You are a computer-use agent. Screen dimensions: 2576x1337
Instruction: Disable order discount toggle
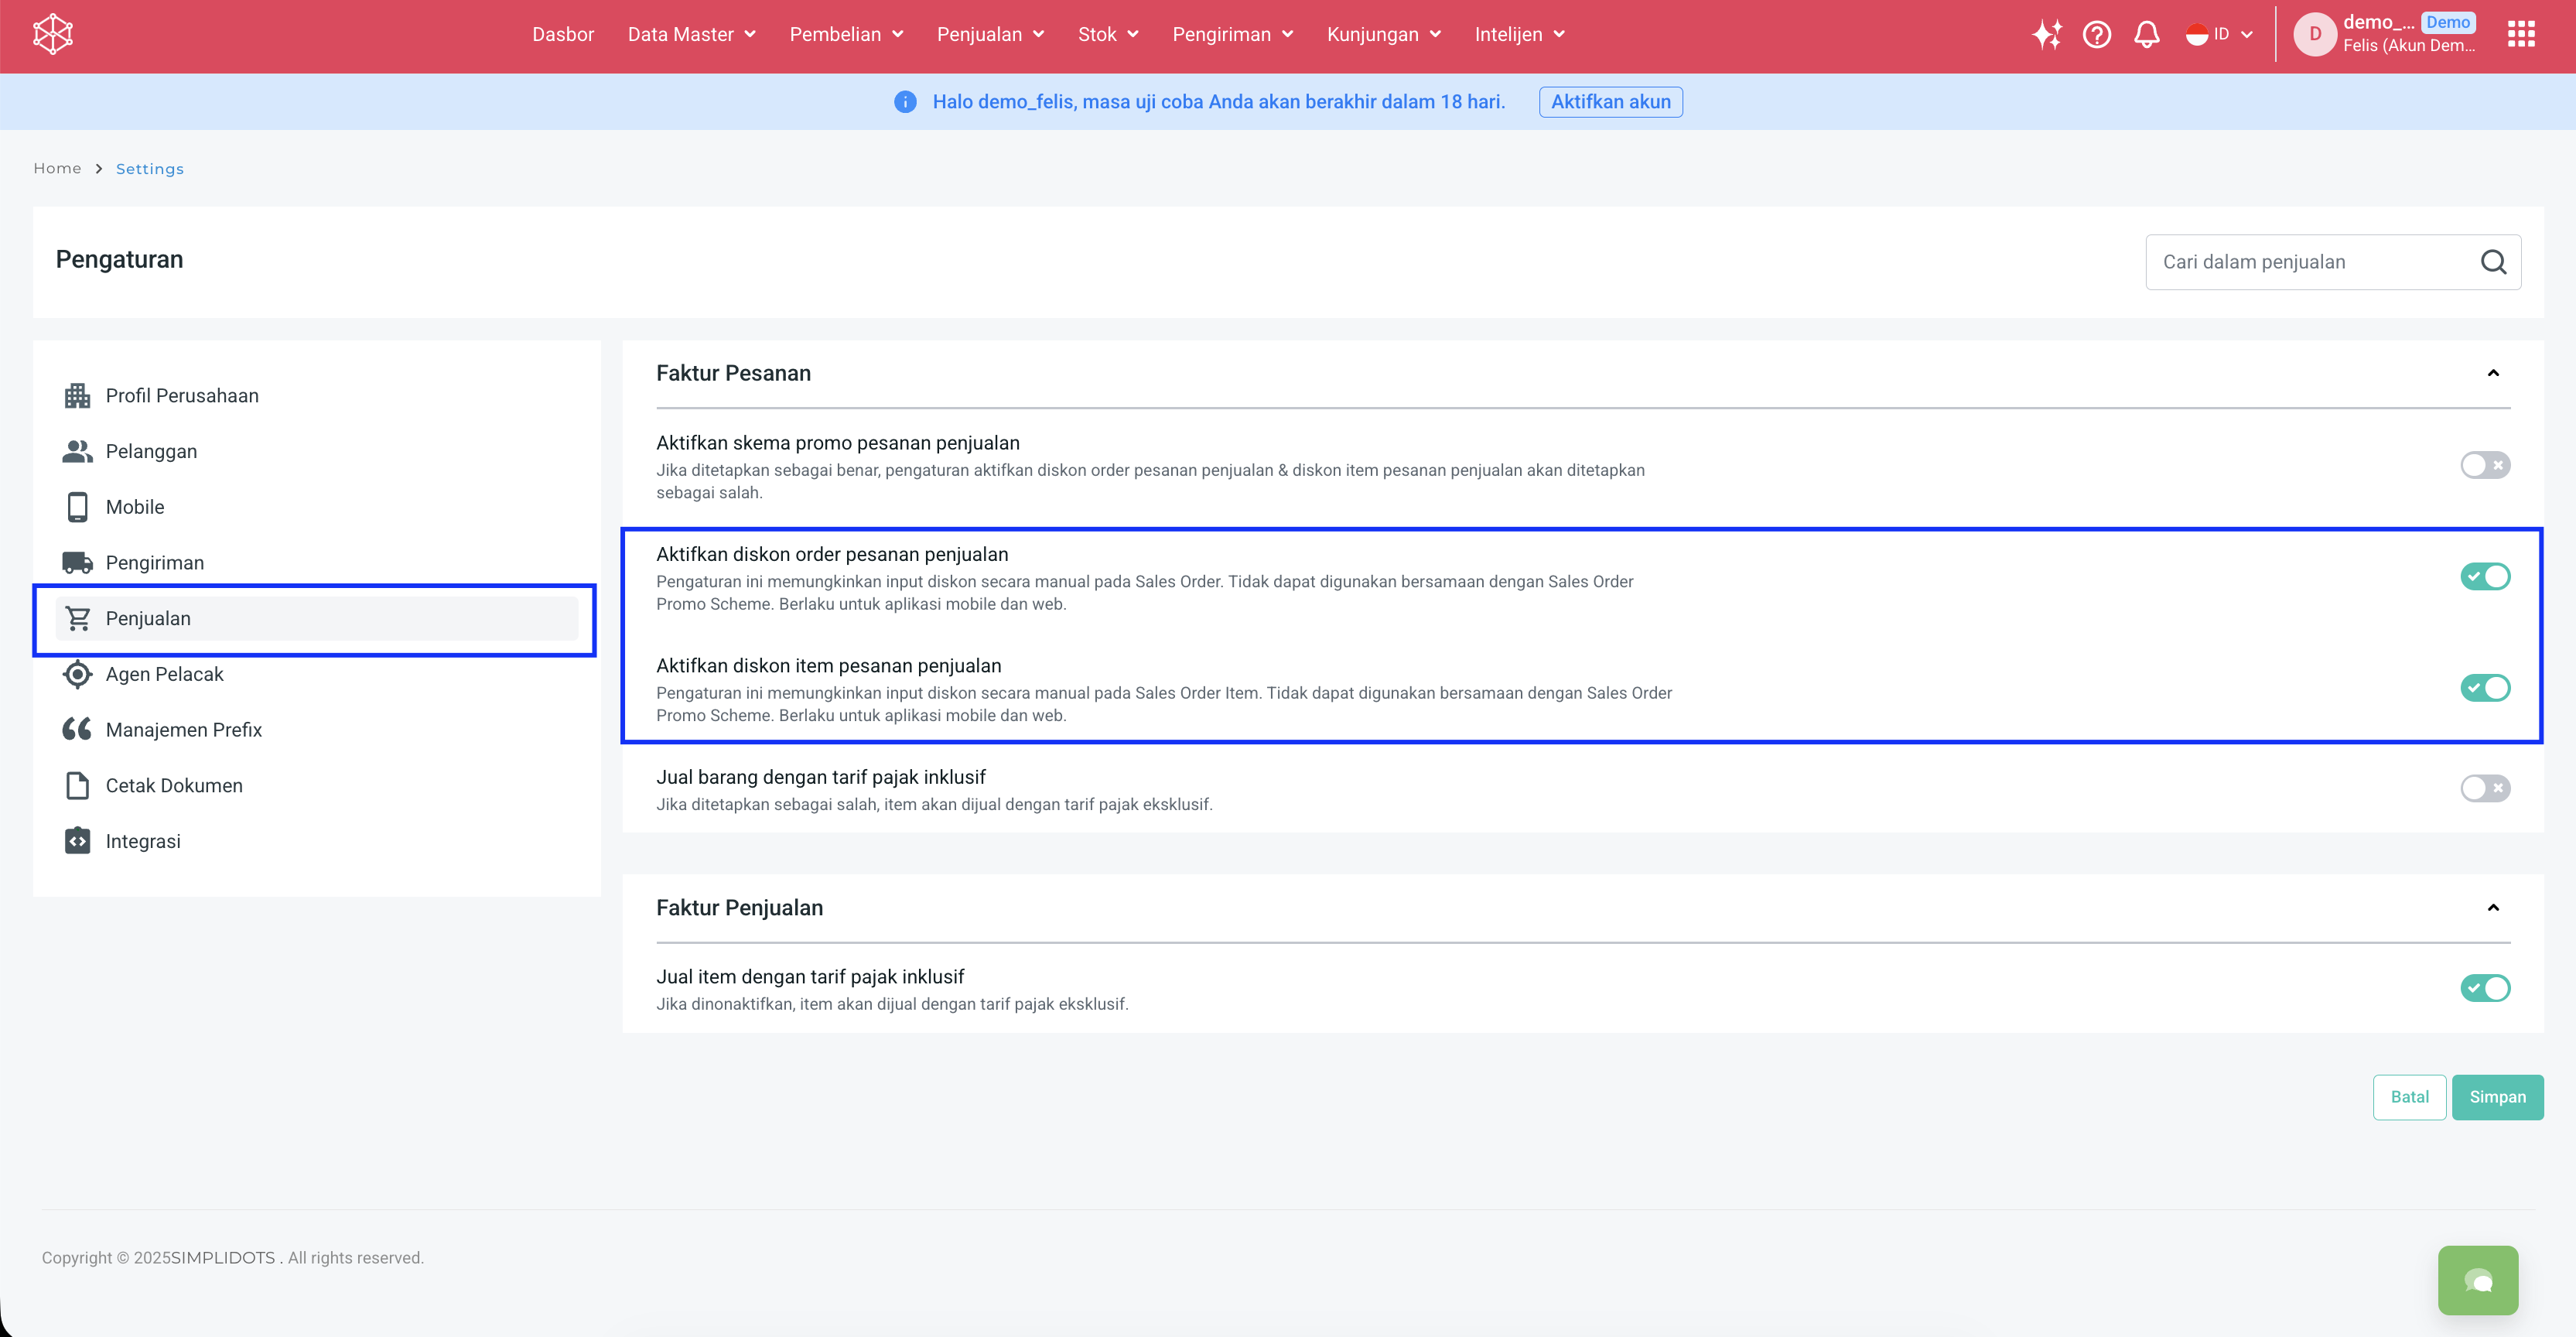click(2484, 577)
